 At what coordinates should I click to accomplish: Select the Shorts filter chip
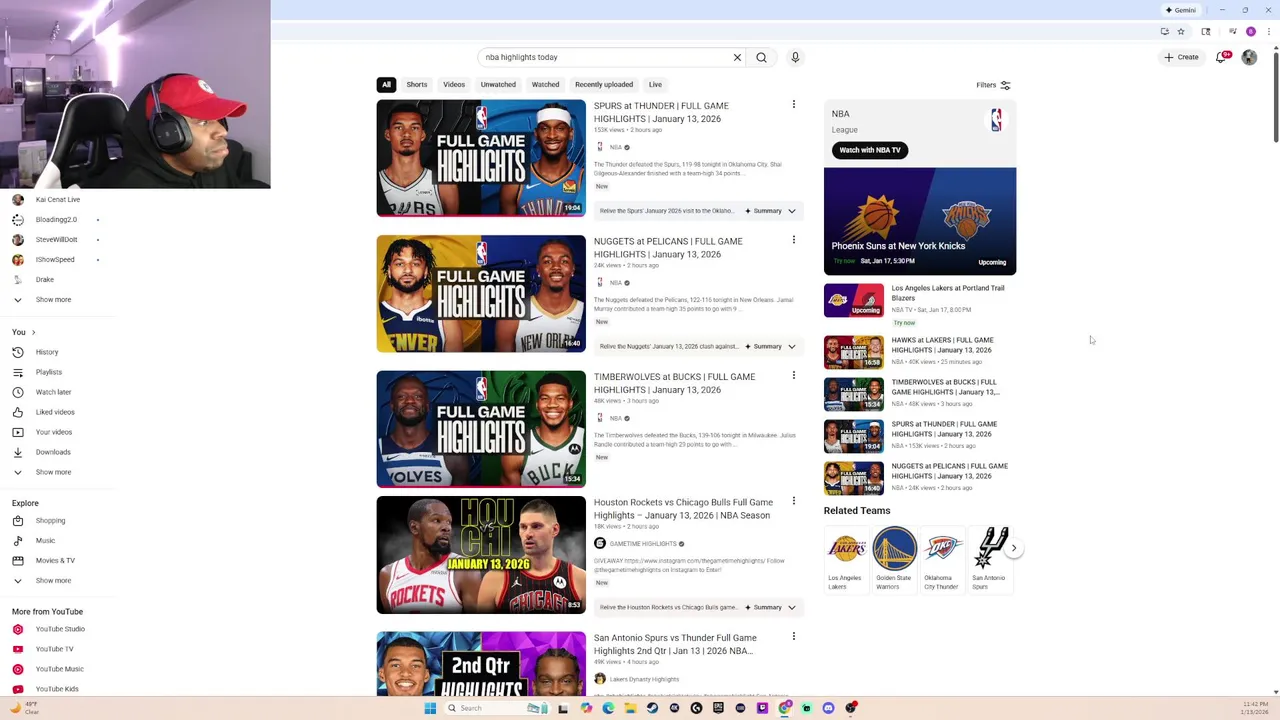click(x=417, y=85)
